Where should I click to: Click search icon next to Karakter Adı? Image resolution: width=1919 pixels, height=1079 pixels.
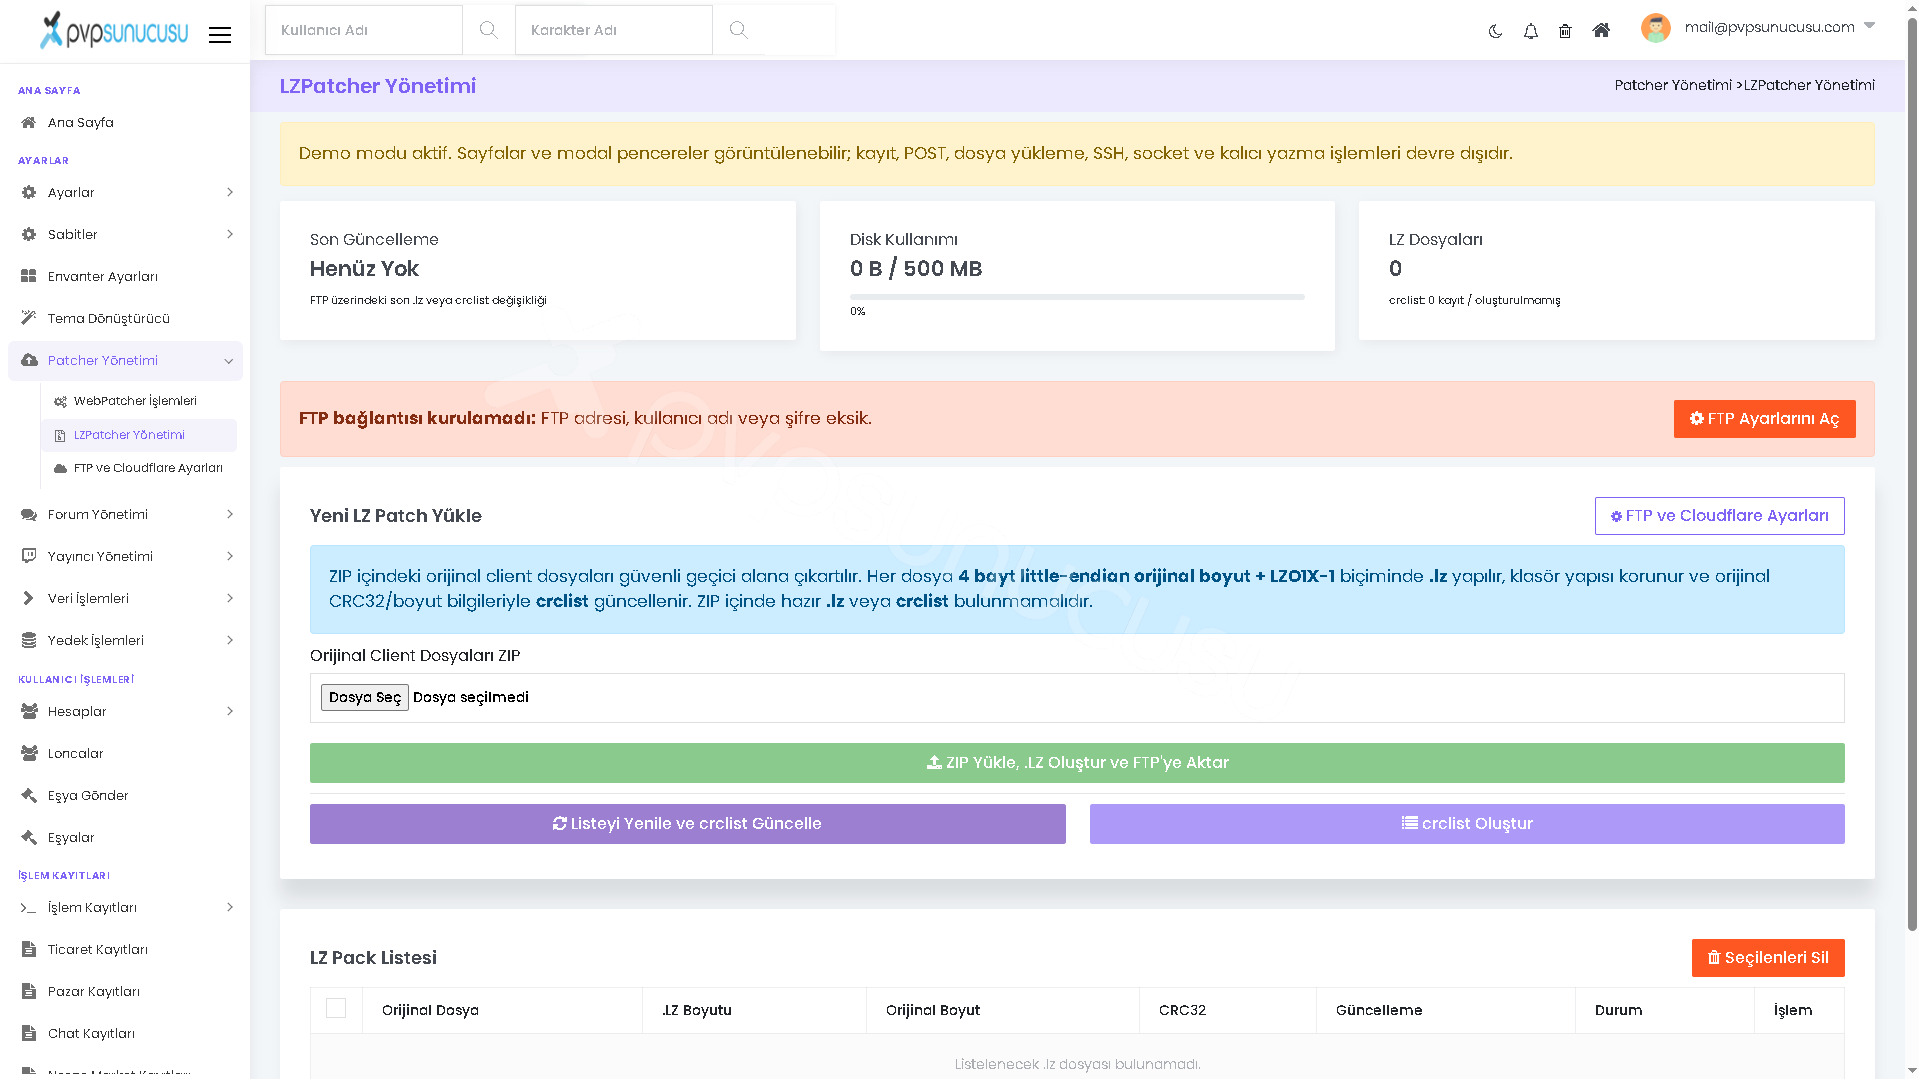click(x=738, y=30)
